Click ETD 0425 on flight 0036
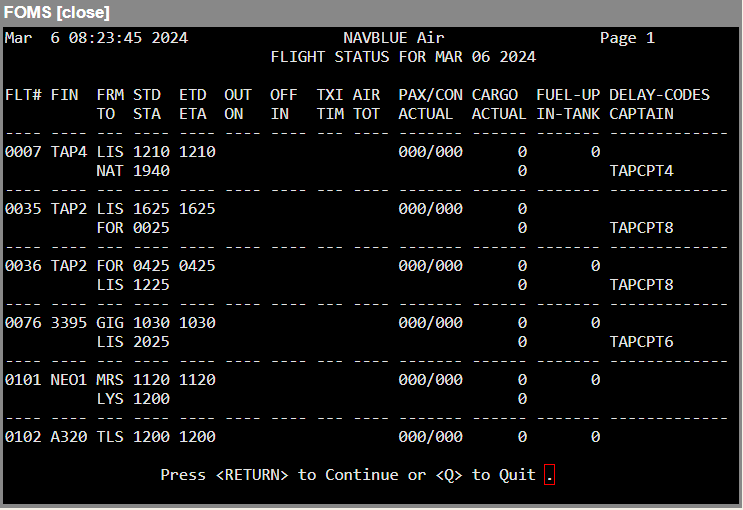Viewport: 743px width, 510px height. pyautogui.click(x=197, y=265)
